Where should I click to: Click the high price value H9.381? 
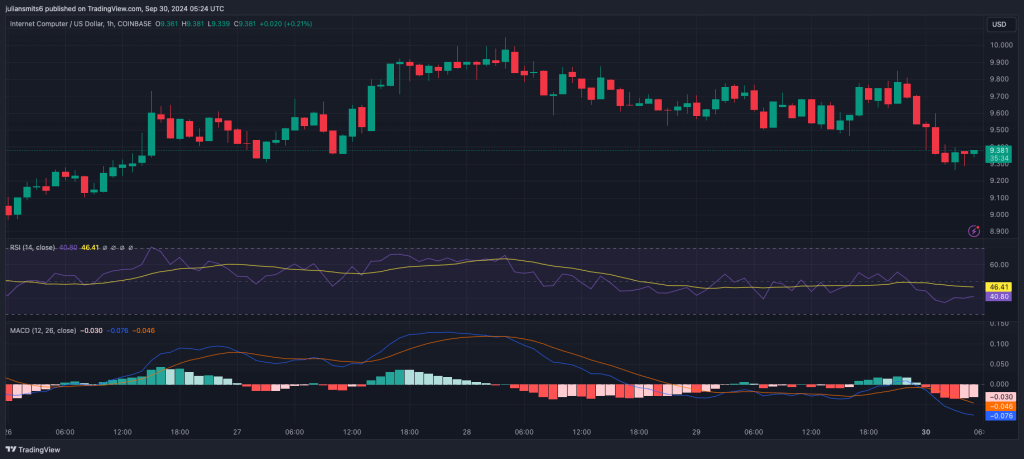(193, 24)
